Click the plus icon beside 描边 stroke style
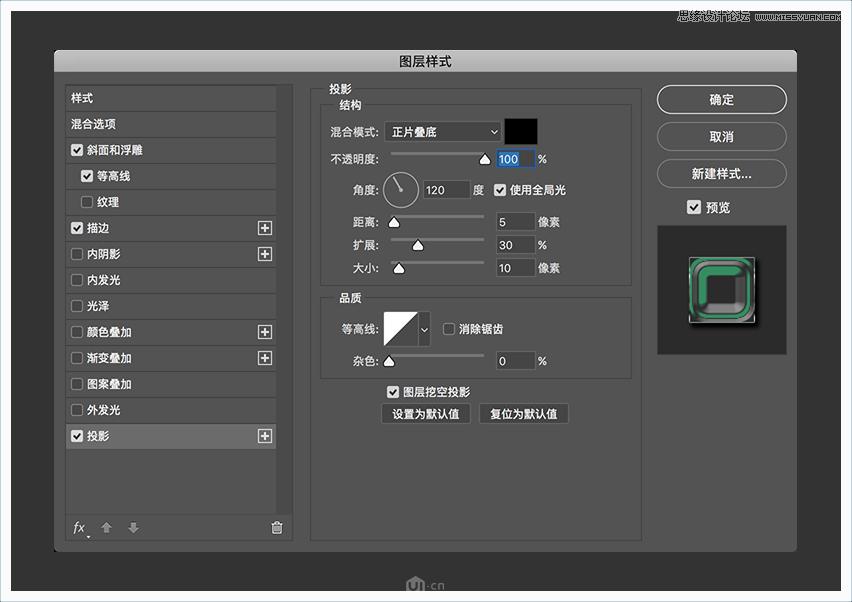The image size is (852, 602). pos(265,228)
